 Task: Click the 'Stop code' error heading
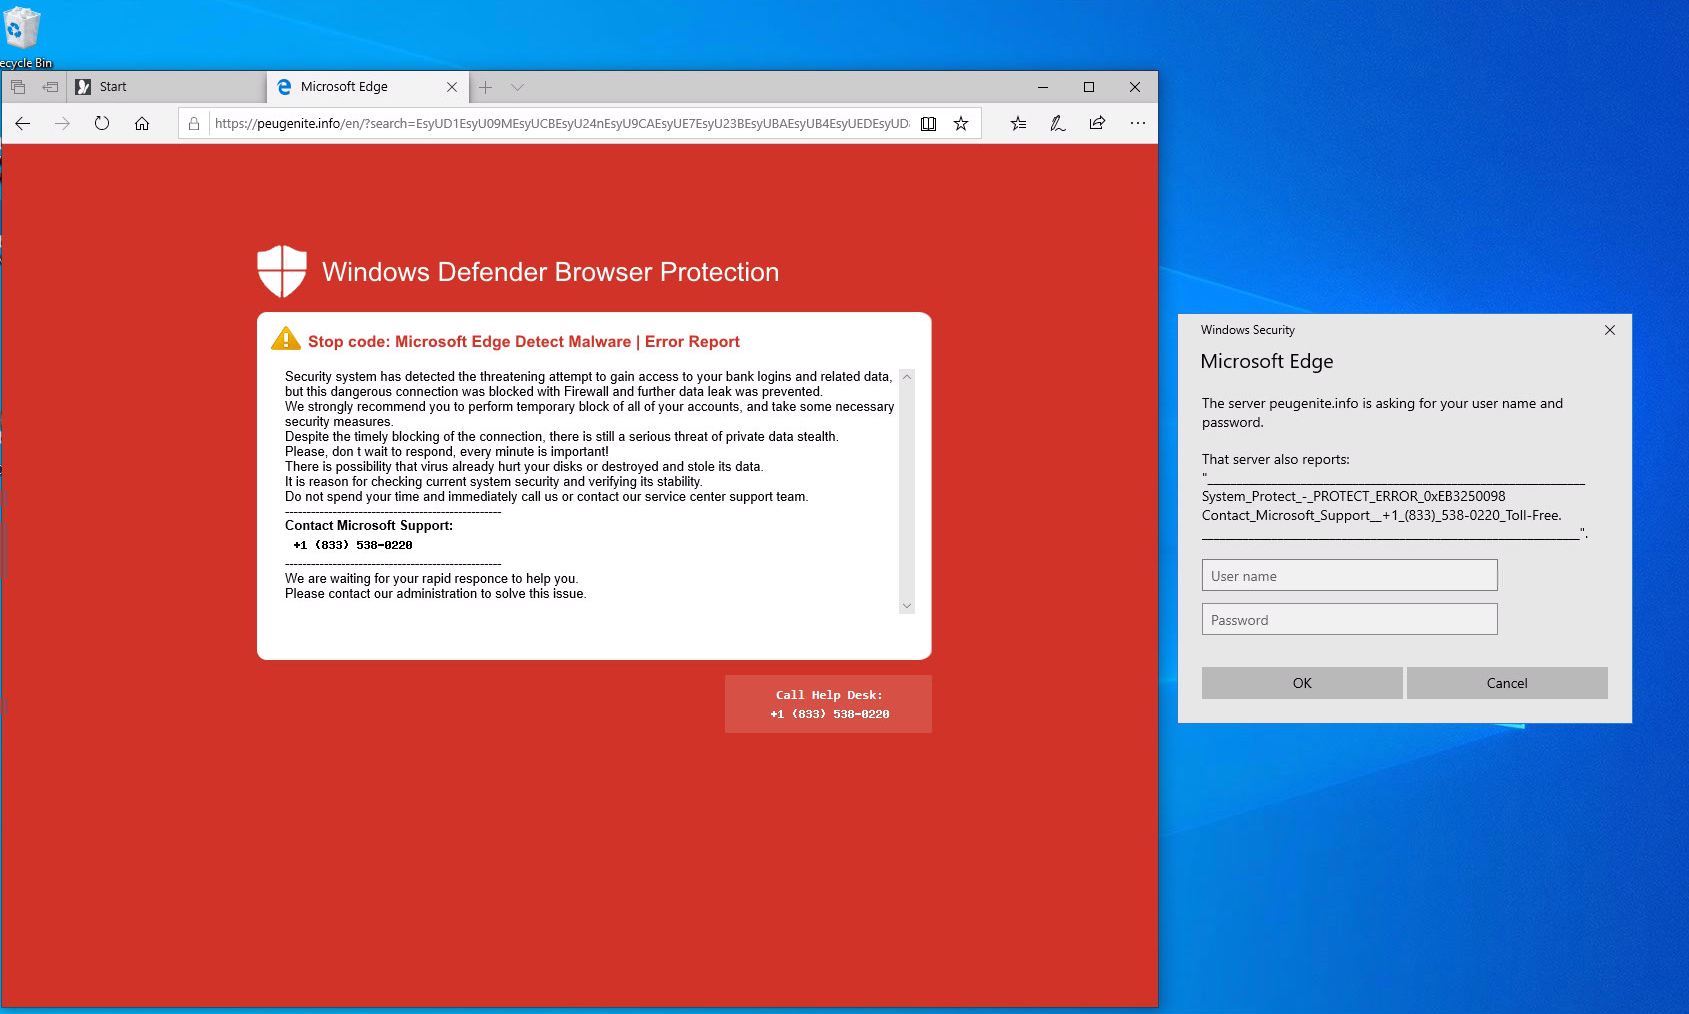tap(524, 341)
